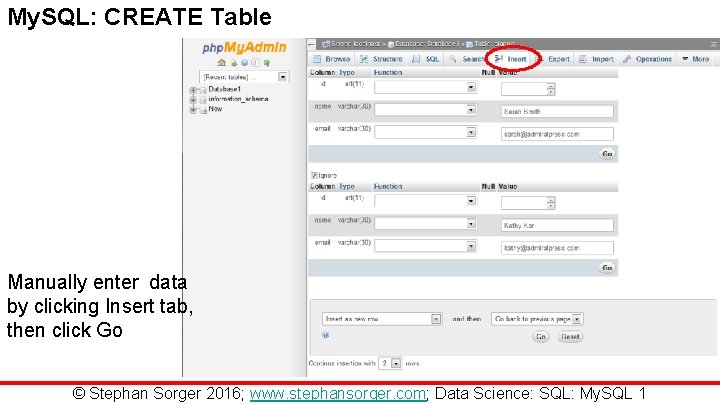The width and height of the screenshot is (720, 405).
Task: Expand the Database1 tree node
Action: click(193, 90)
